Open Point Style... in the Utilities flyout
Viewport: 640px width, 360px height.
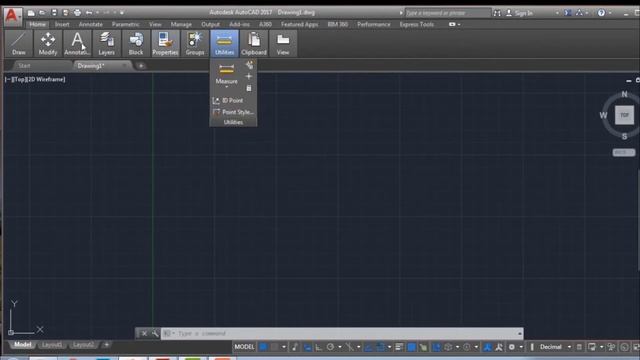pyautogui.click(x=233, y=112)
